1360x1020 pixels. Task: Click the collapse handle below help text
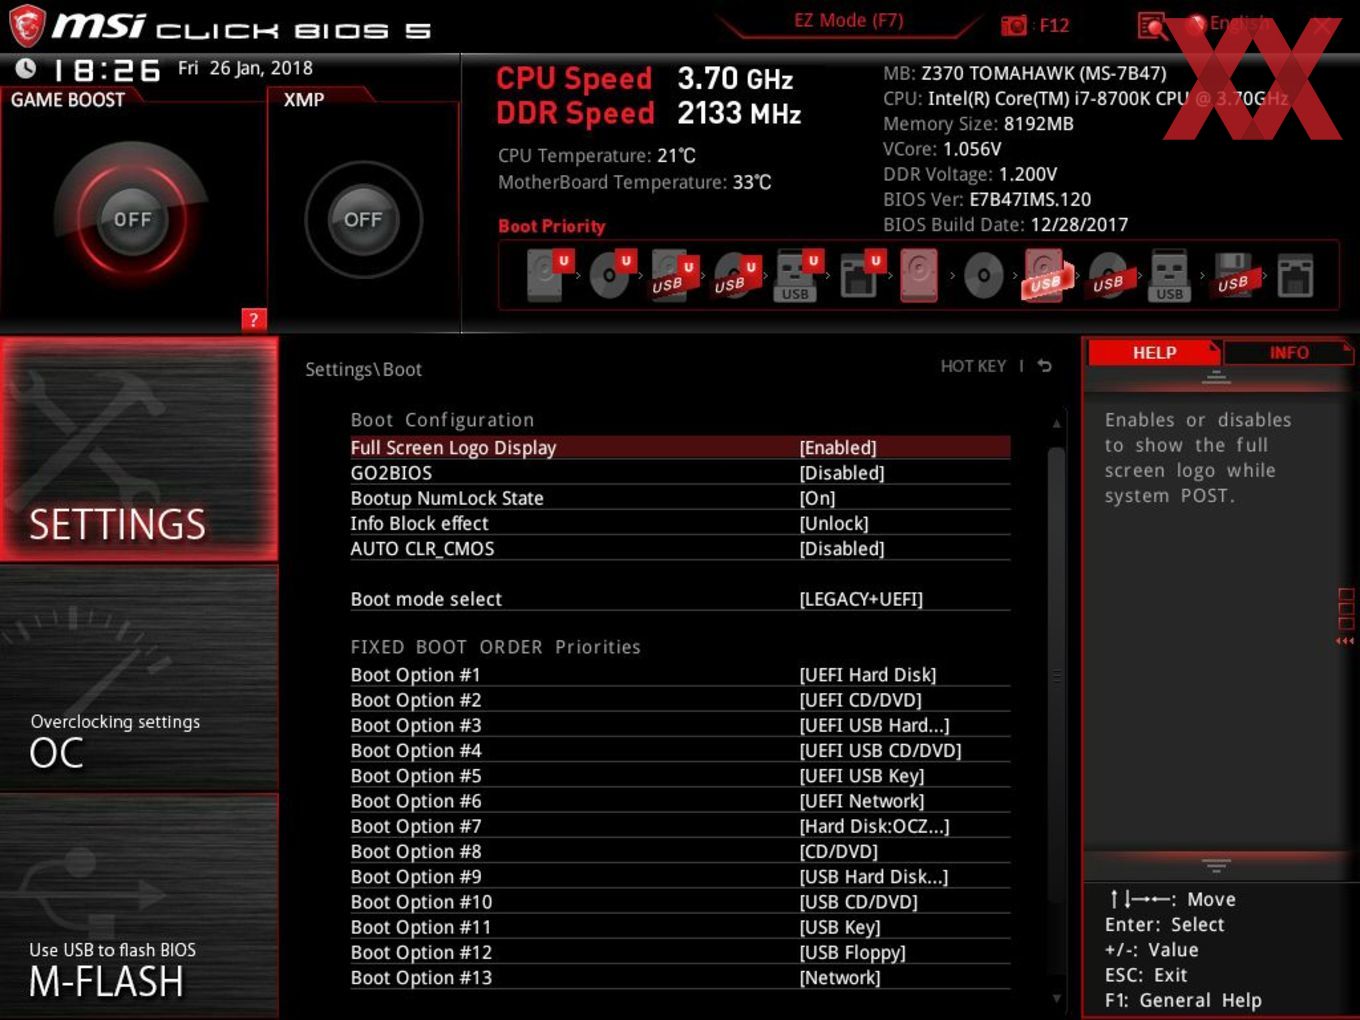tap(1216, 865)
